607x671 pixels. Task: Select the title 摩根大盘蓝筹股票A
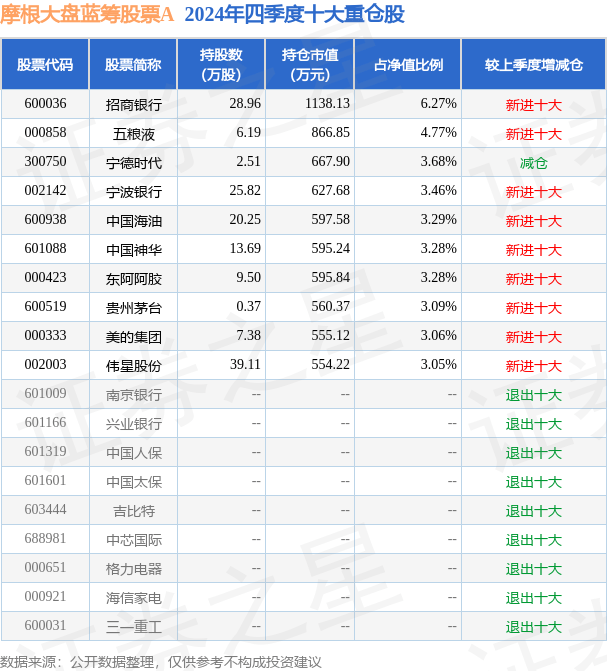point(87,15)
